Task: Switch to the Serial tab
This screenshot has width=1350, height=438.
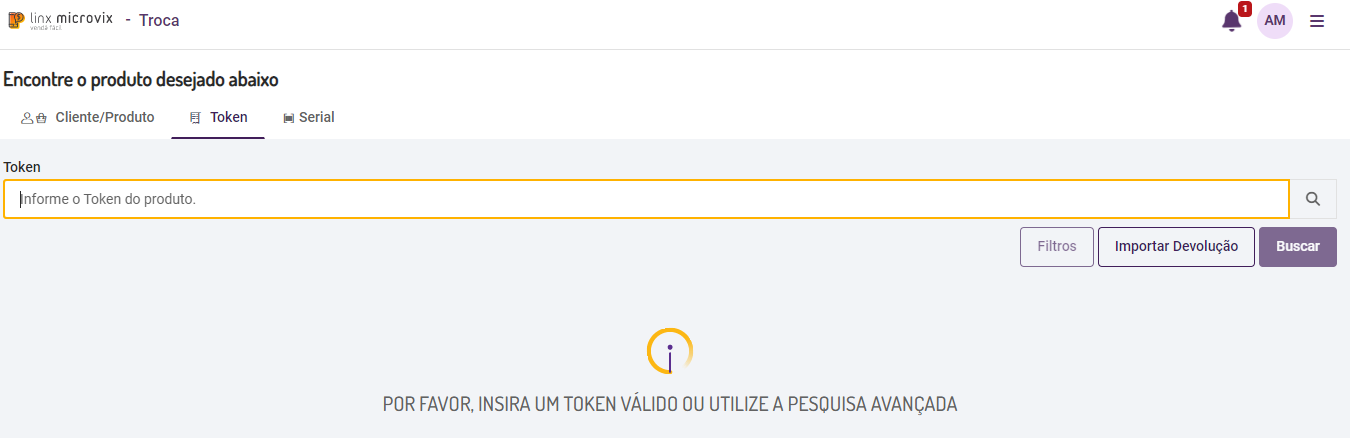Action: click(x=316, y=117)
